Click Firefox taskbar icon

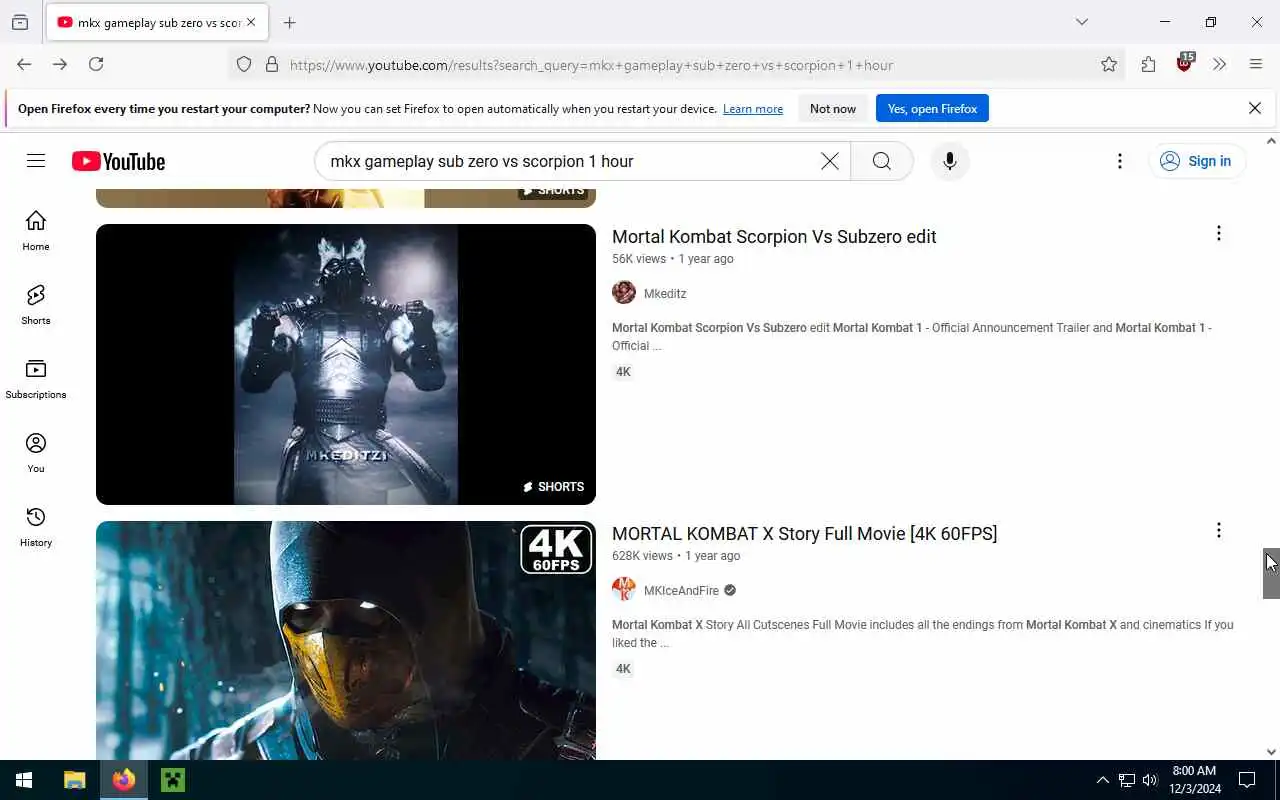point(124,780)
